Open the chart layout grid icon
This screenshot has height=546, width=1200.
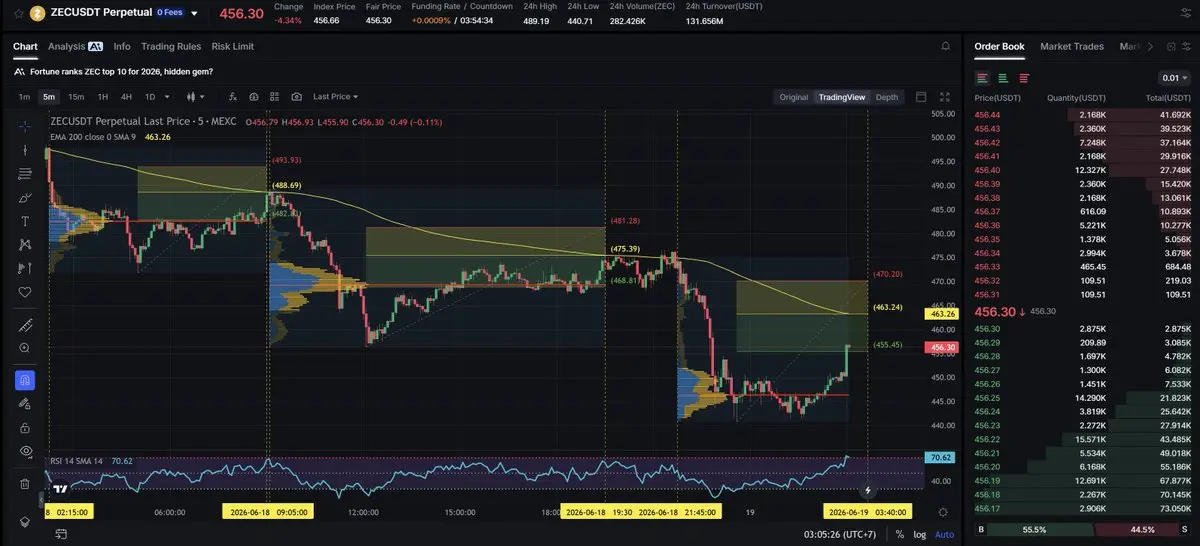click(x=275, y=97)
